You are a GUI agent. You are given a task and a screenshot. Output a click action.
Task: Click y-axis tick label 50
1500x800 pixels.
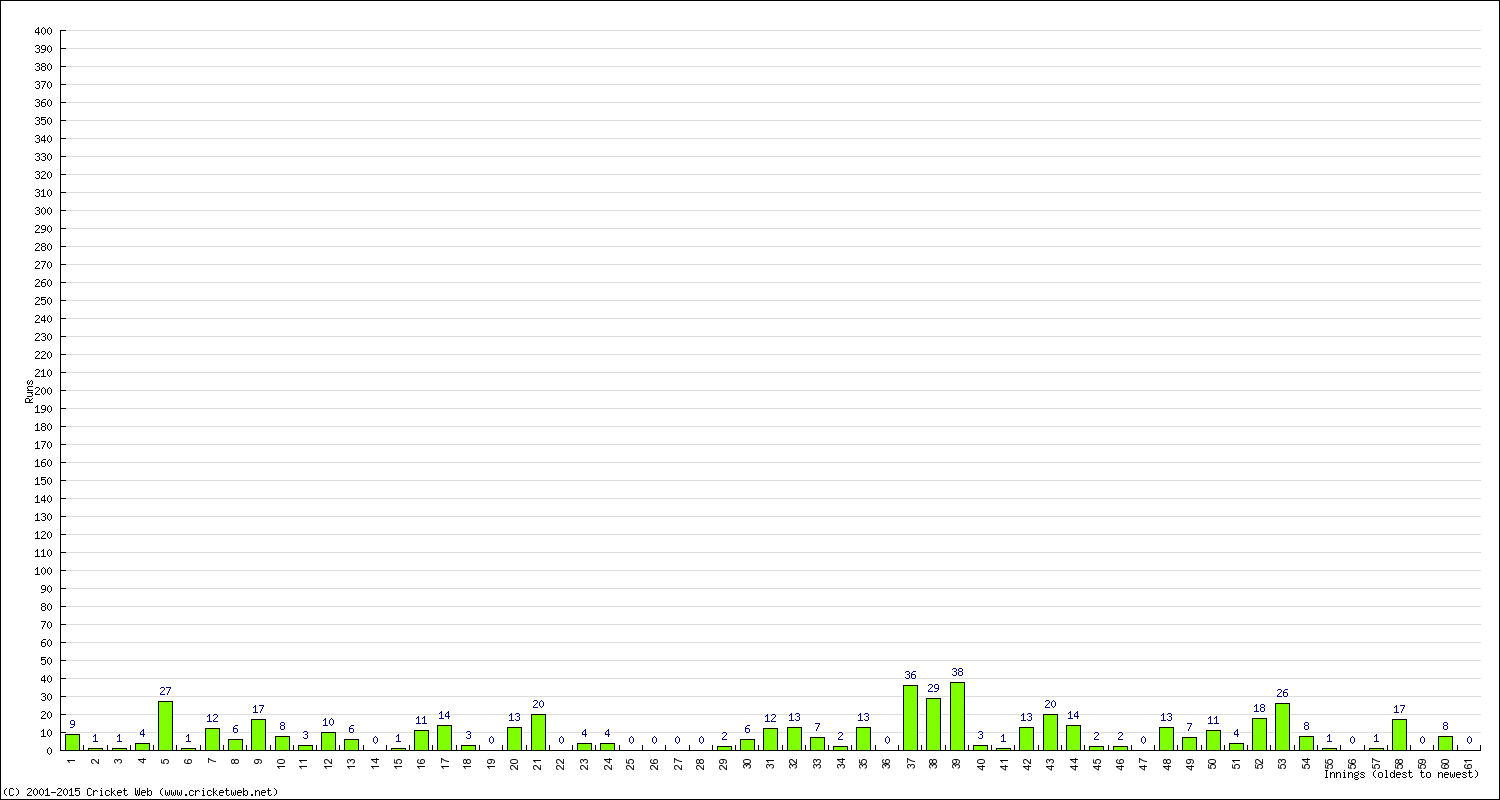[x=46, y=661]
